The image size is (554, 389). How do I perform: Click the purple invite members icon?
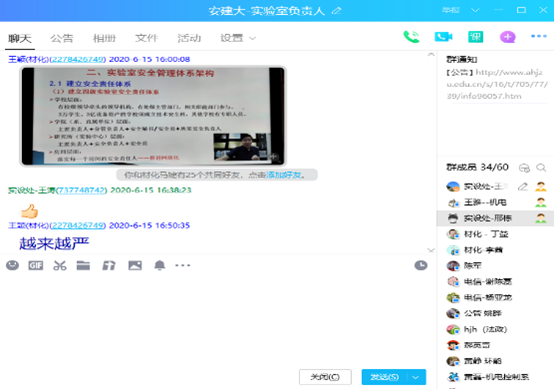[x=507, y=37]
